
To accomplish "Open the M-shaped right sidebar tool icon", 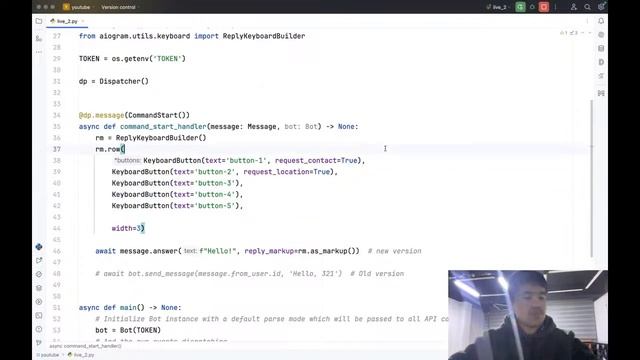I will click(601, 93).
